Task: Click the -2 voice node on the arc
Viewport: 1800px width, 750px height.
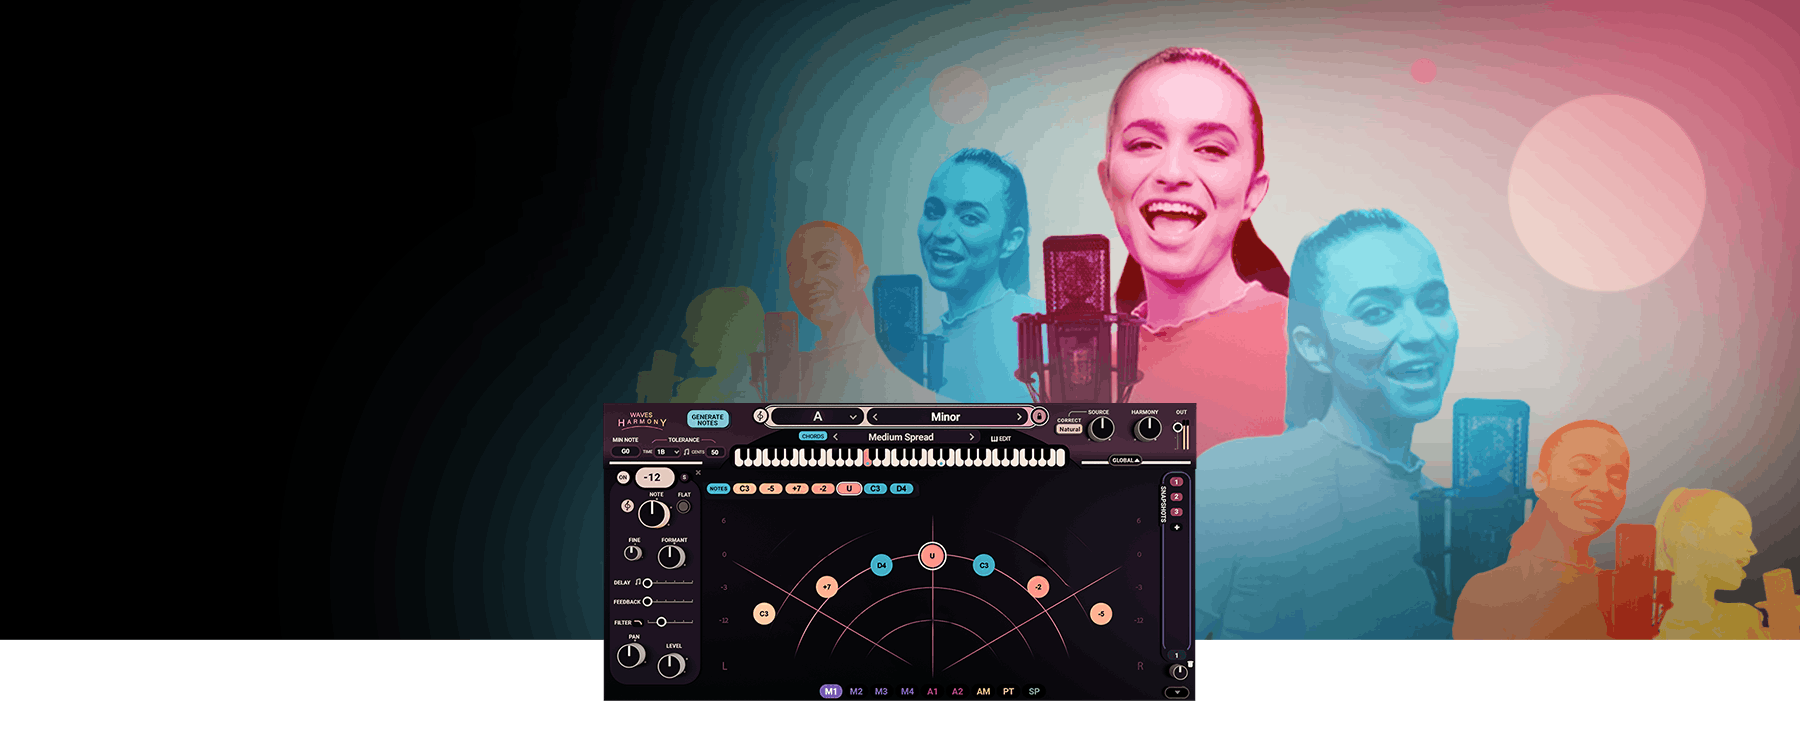Action: tap(1038, 587)
